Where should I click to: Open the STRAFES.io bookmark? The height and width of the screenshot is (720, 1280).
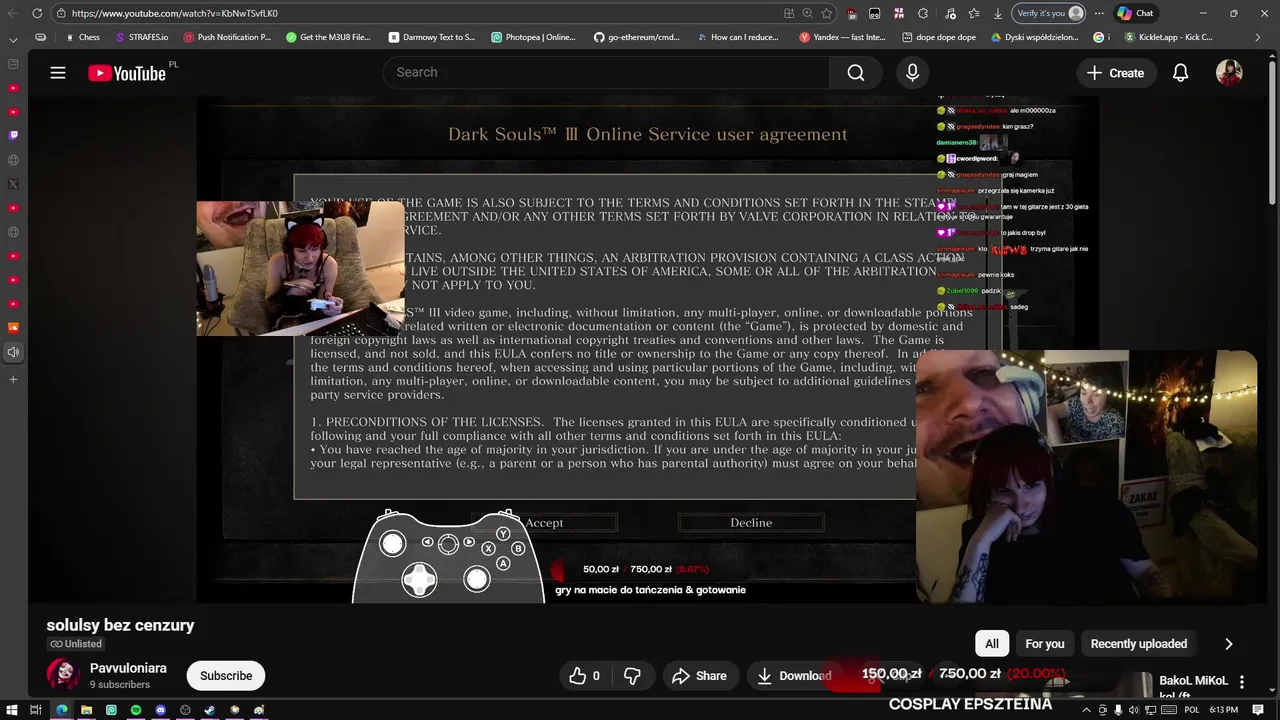pos(142,37)
